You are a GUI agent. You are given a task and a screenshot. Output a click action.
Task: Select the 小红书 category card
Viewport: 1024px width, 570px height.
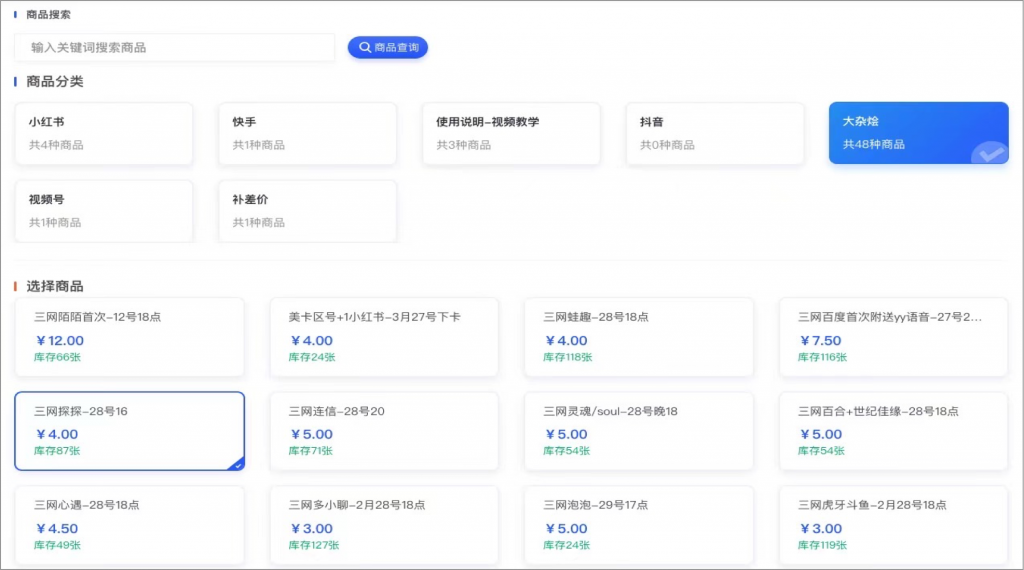coord(104,133)
